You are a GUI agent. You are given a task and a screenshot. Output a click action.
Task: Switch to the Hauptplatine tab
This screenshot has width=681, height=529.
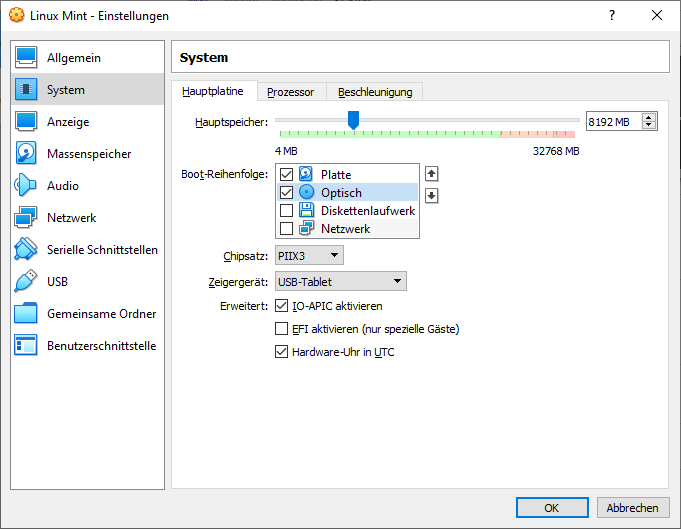click(213, 91)
